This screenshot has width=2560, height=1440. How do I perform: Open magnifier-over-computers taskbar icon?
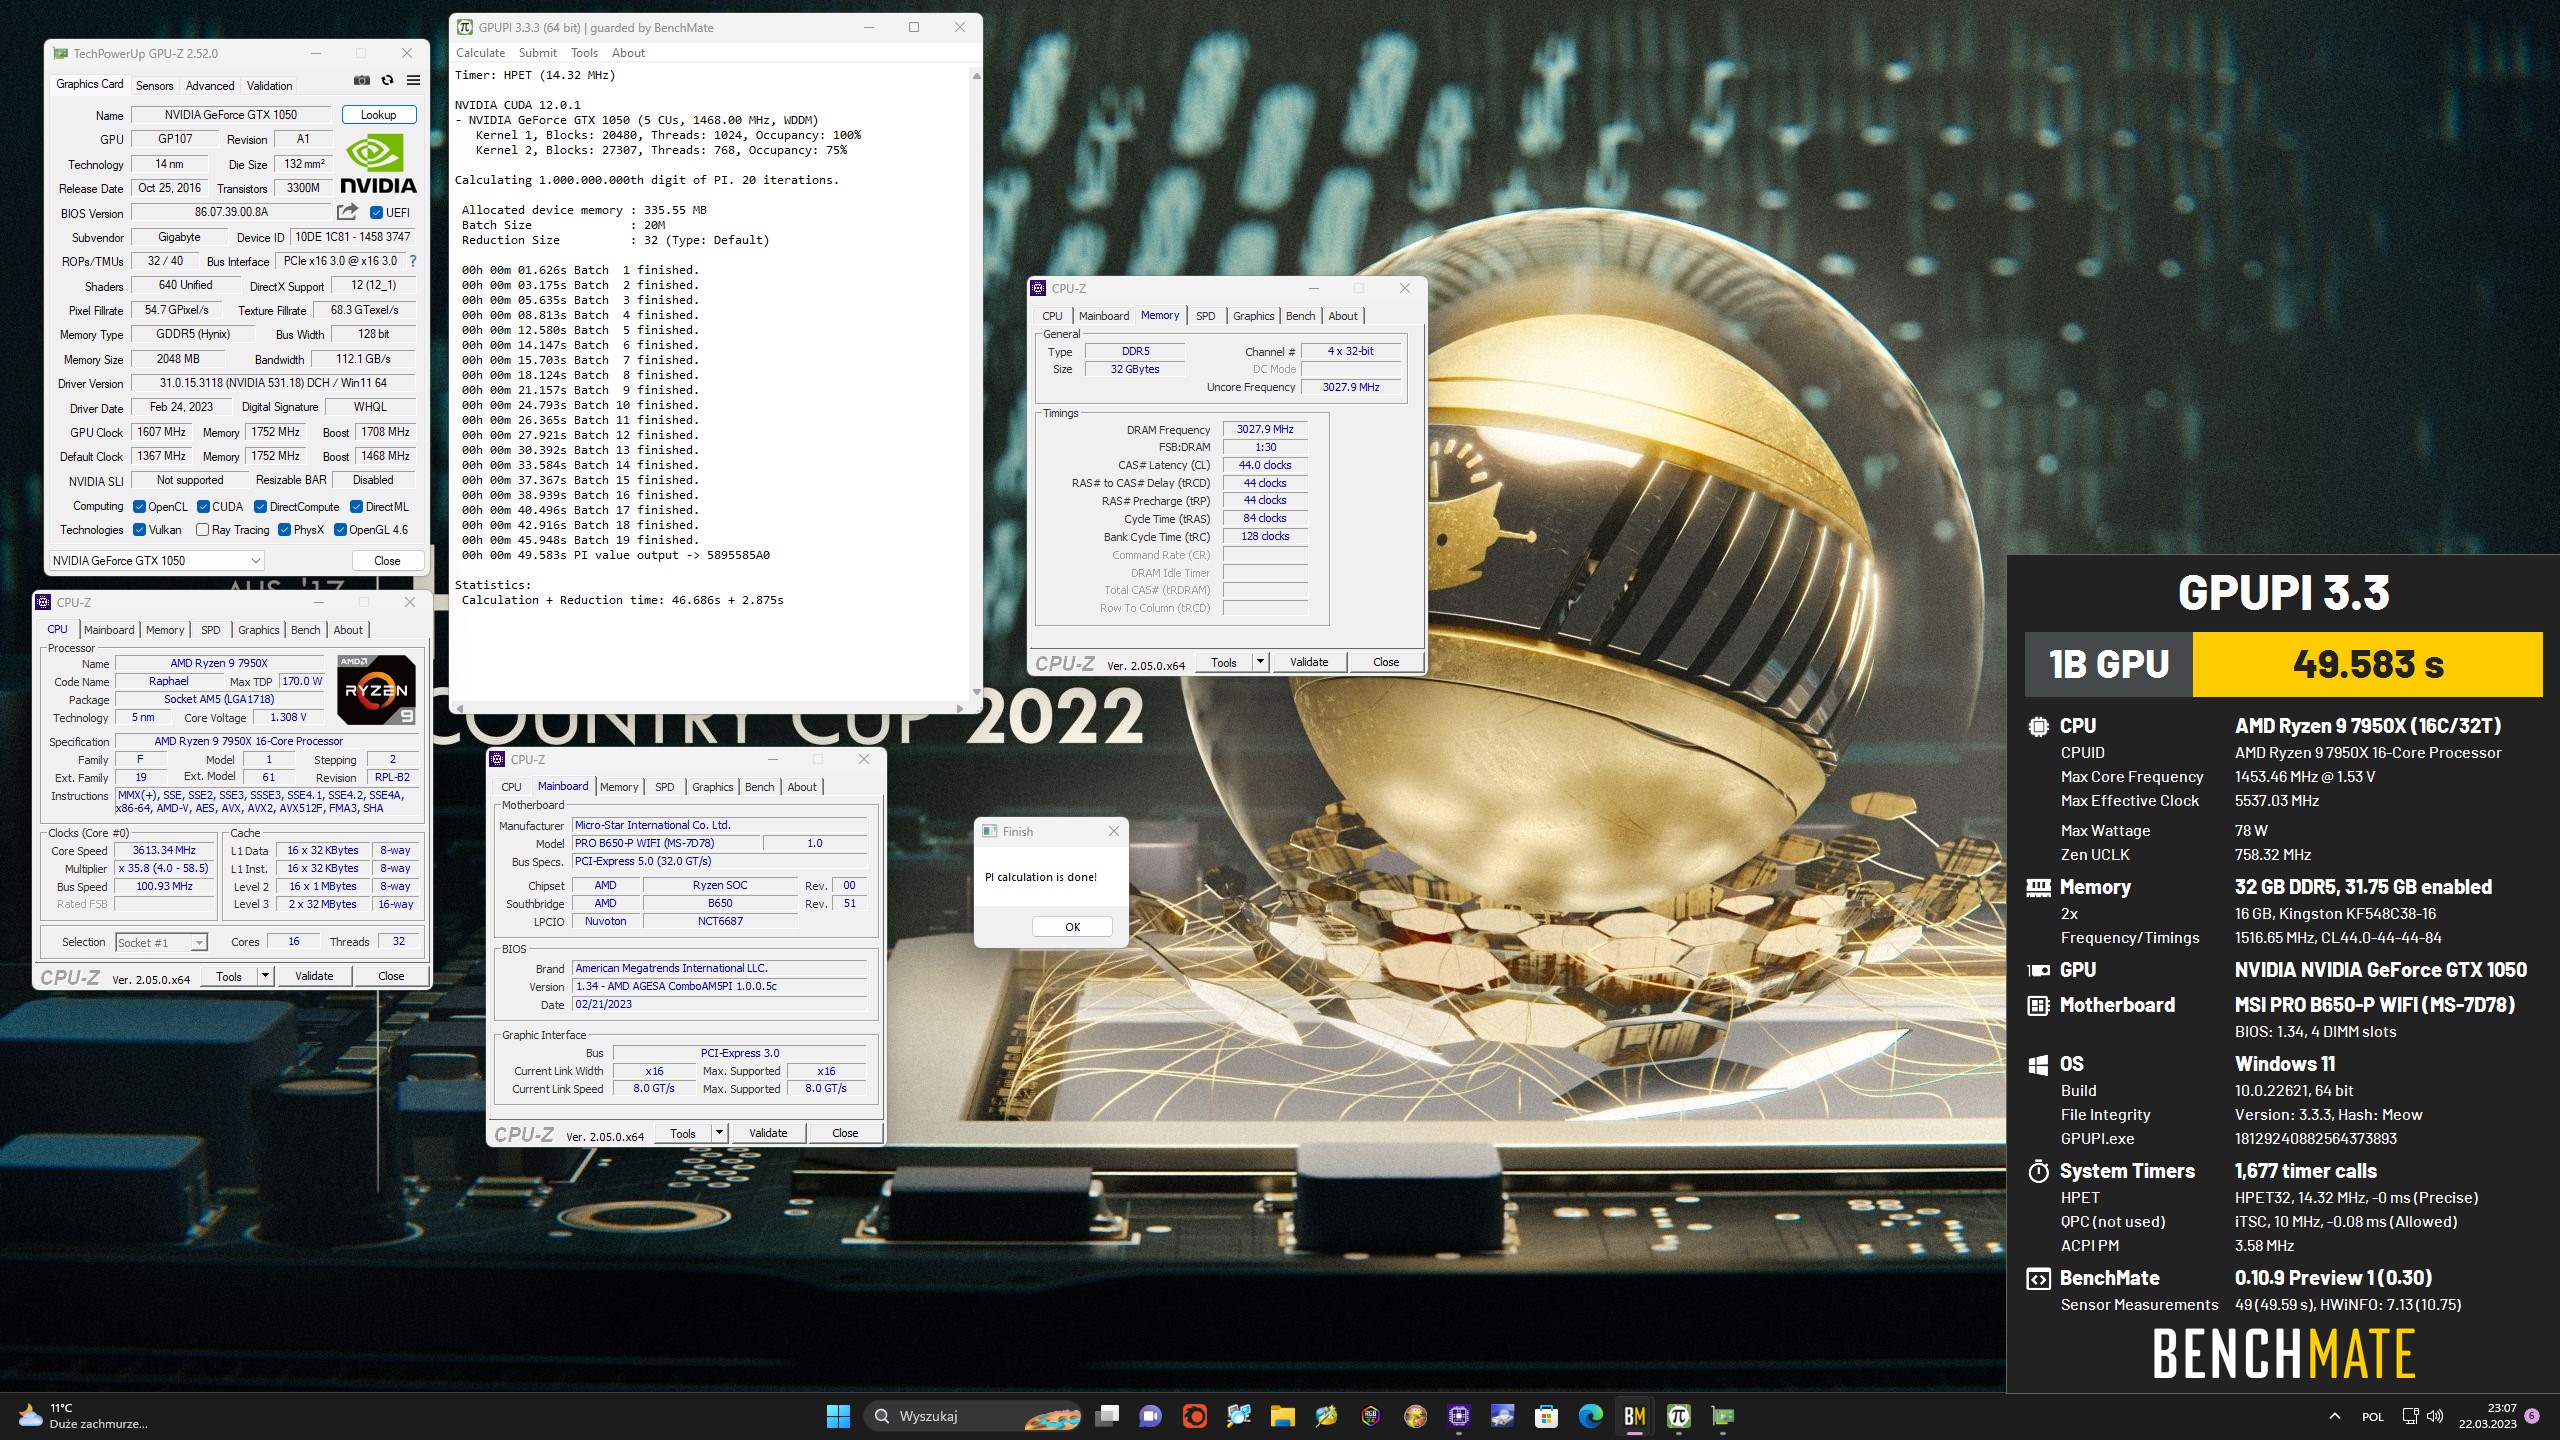[1239, 1416]
